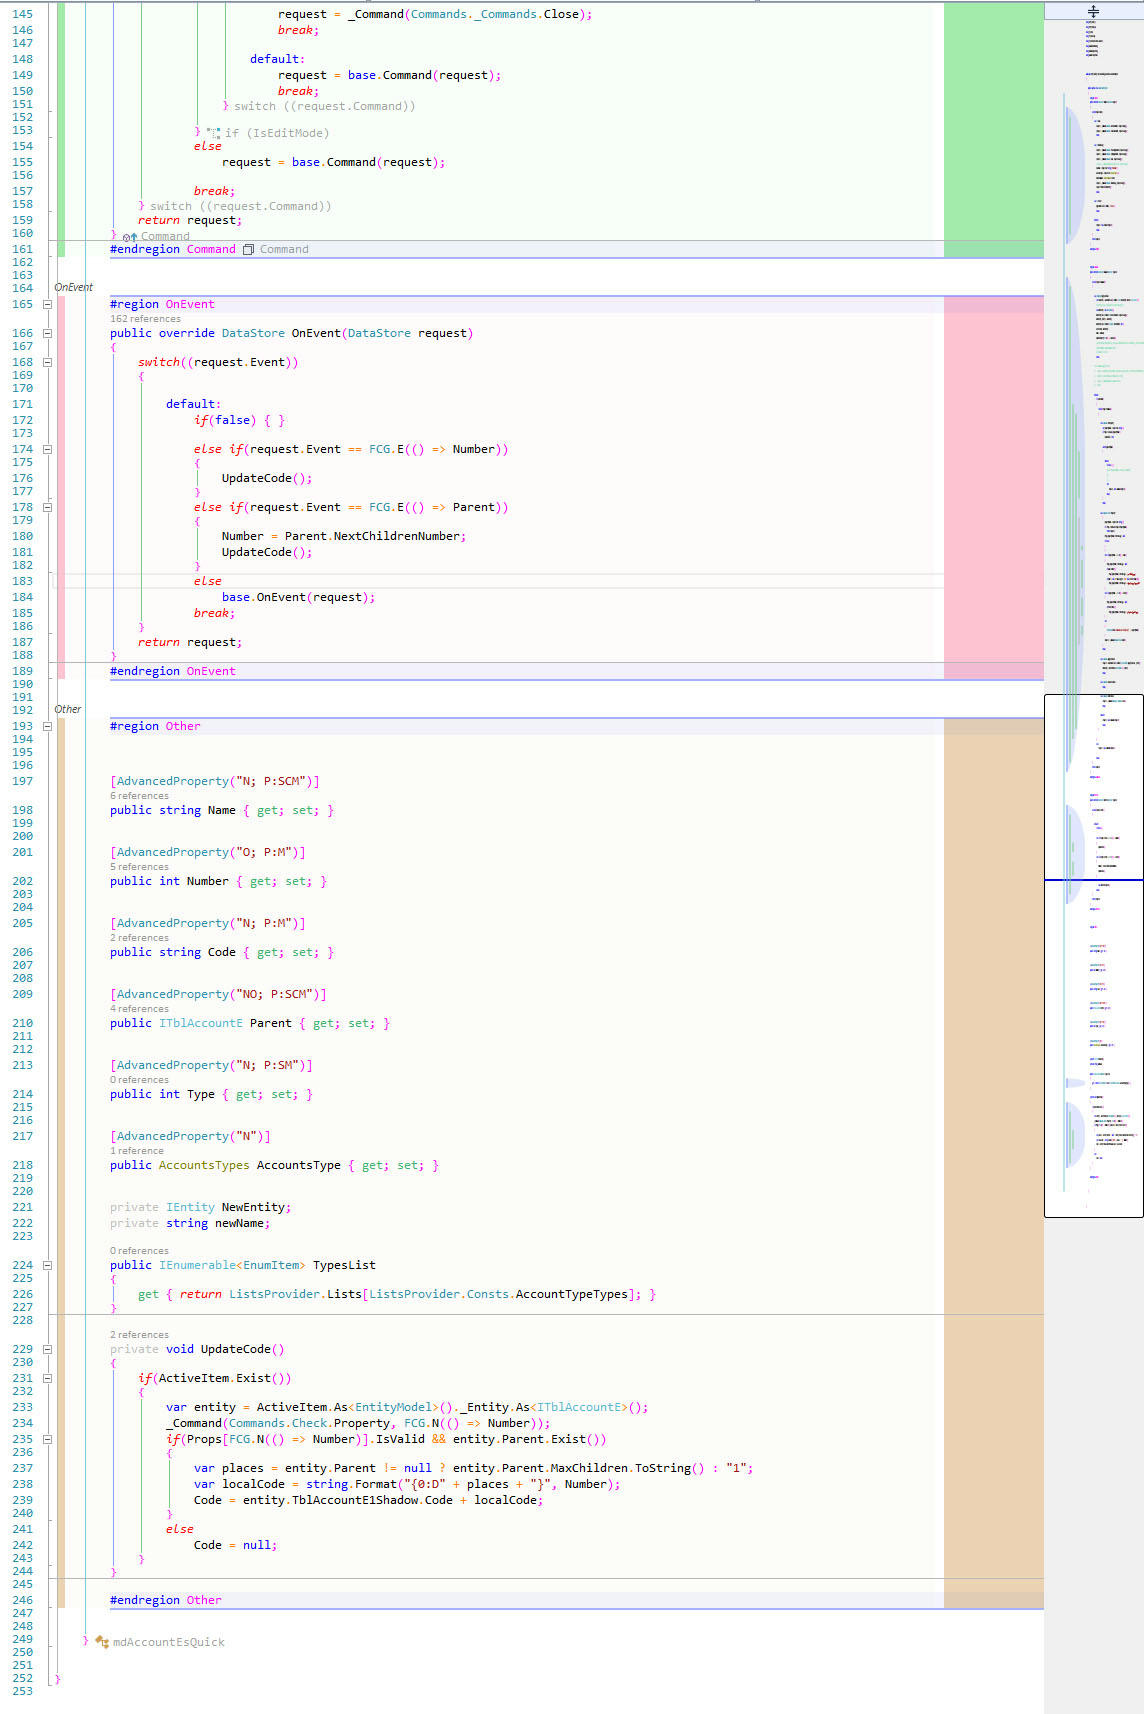Open '6 references' above the Name property

[139, 796]
